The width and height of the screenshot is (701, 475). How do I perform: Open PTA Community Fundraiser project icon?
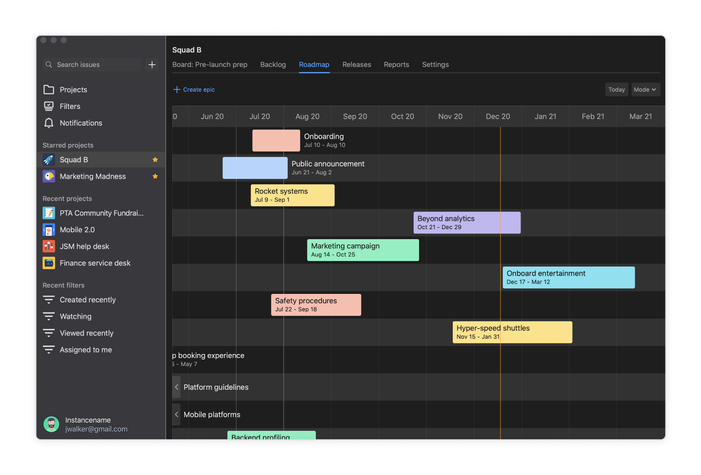[x=49, y=213]
